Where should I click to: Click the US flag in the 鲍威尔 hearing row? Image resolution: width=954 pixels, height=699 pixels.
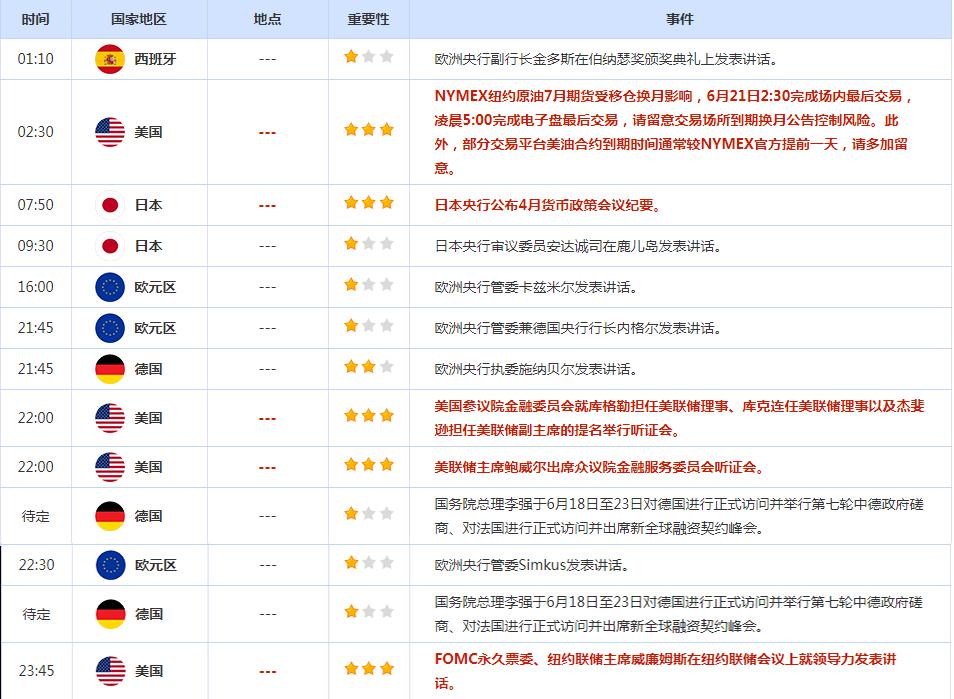[110, 467]
